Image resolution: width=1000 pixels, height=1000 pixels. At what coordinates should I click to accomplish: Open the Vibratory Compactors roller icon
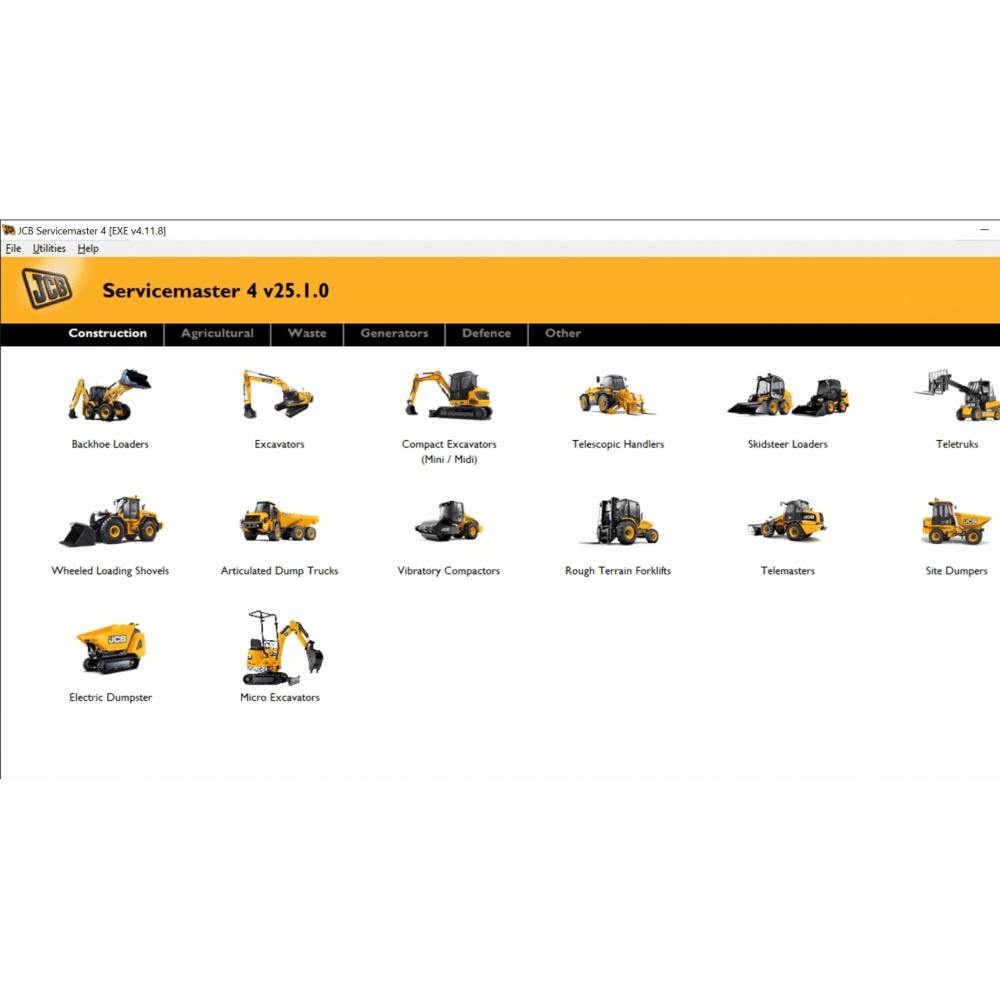pos(448,521)
